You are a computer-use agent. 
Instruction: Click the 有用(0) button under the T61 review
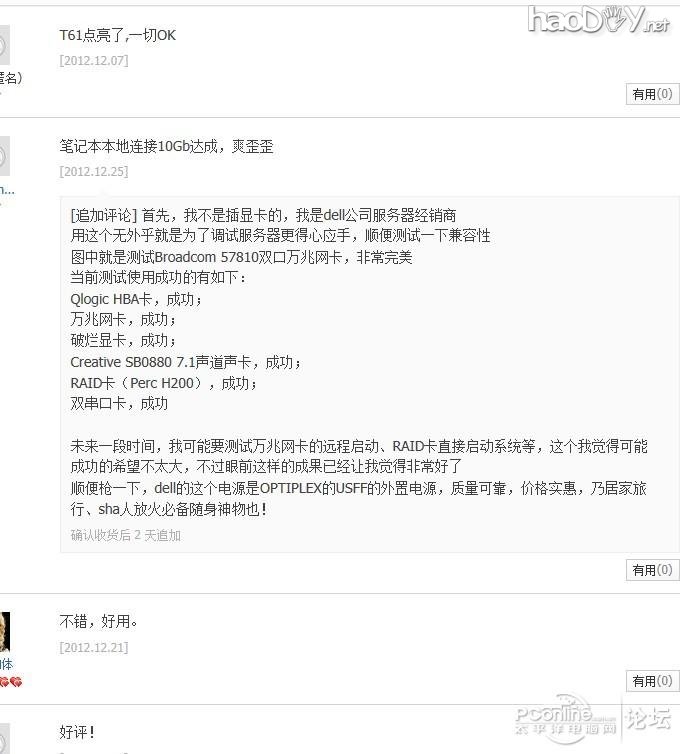pyautogui.click(x=653, y=94)
